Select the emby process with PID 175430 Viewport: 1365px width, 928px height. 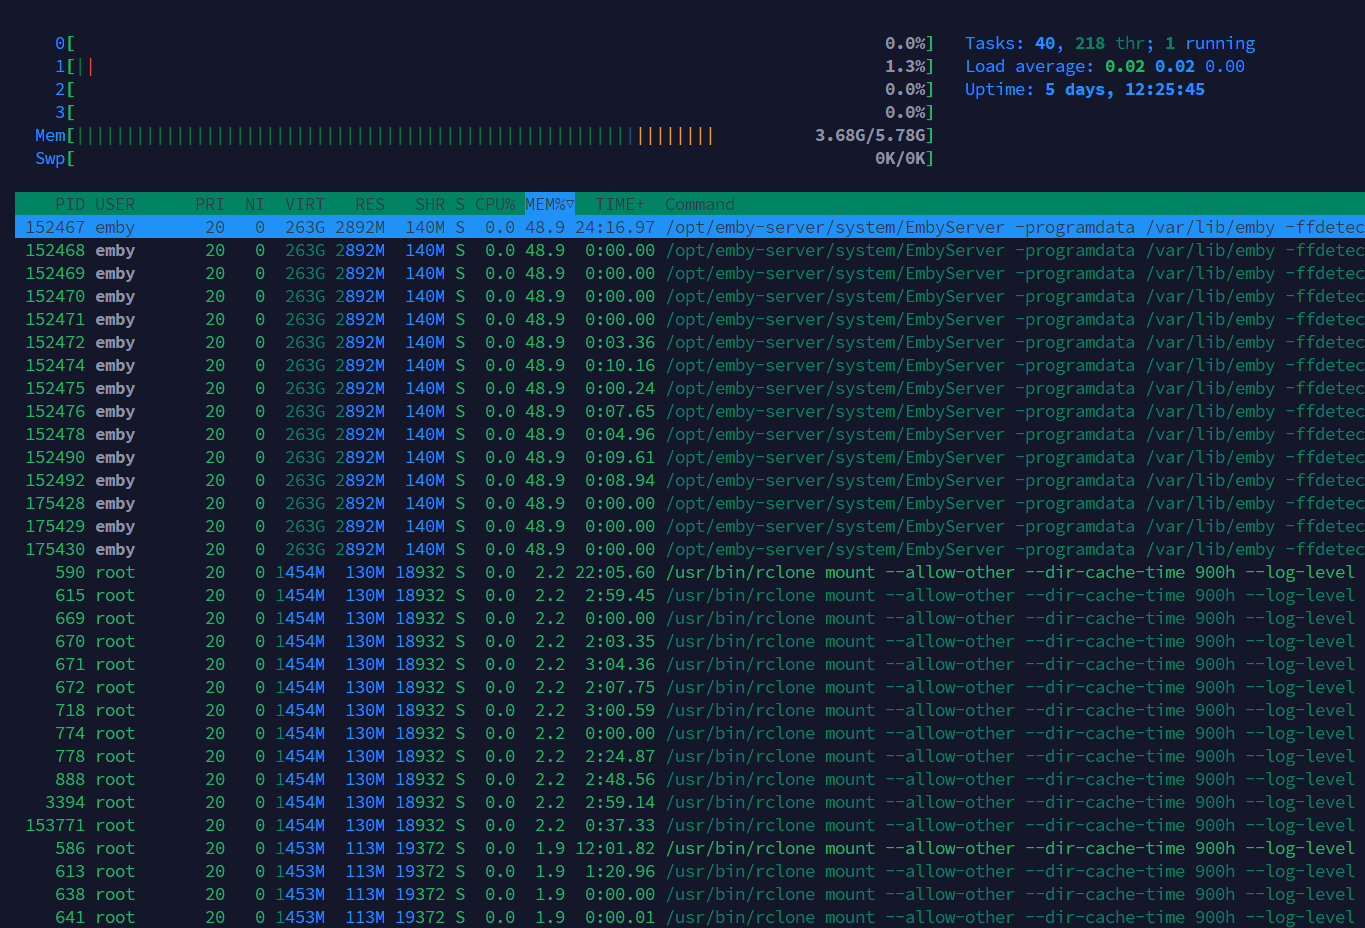pyautogui.click(x=690, y=549)
